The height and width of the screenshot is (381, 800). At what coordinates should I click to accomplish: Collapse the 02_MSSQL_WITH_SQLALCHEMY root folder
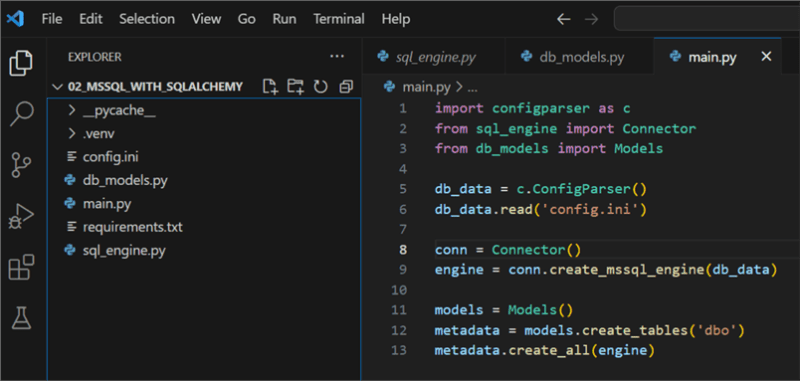pos(58,86)
